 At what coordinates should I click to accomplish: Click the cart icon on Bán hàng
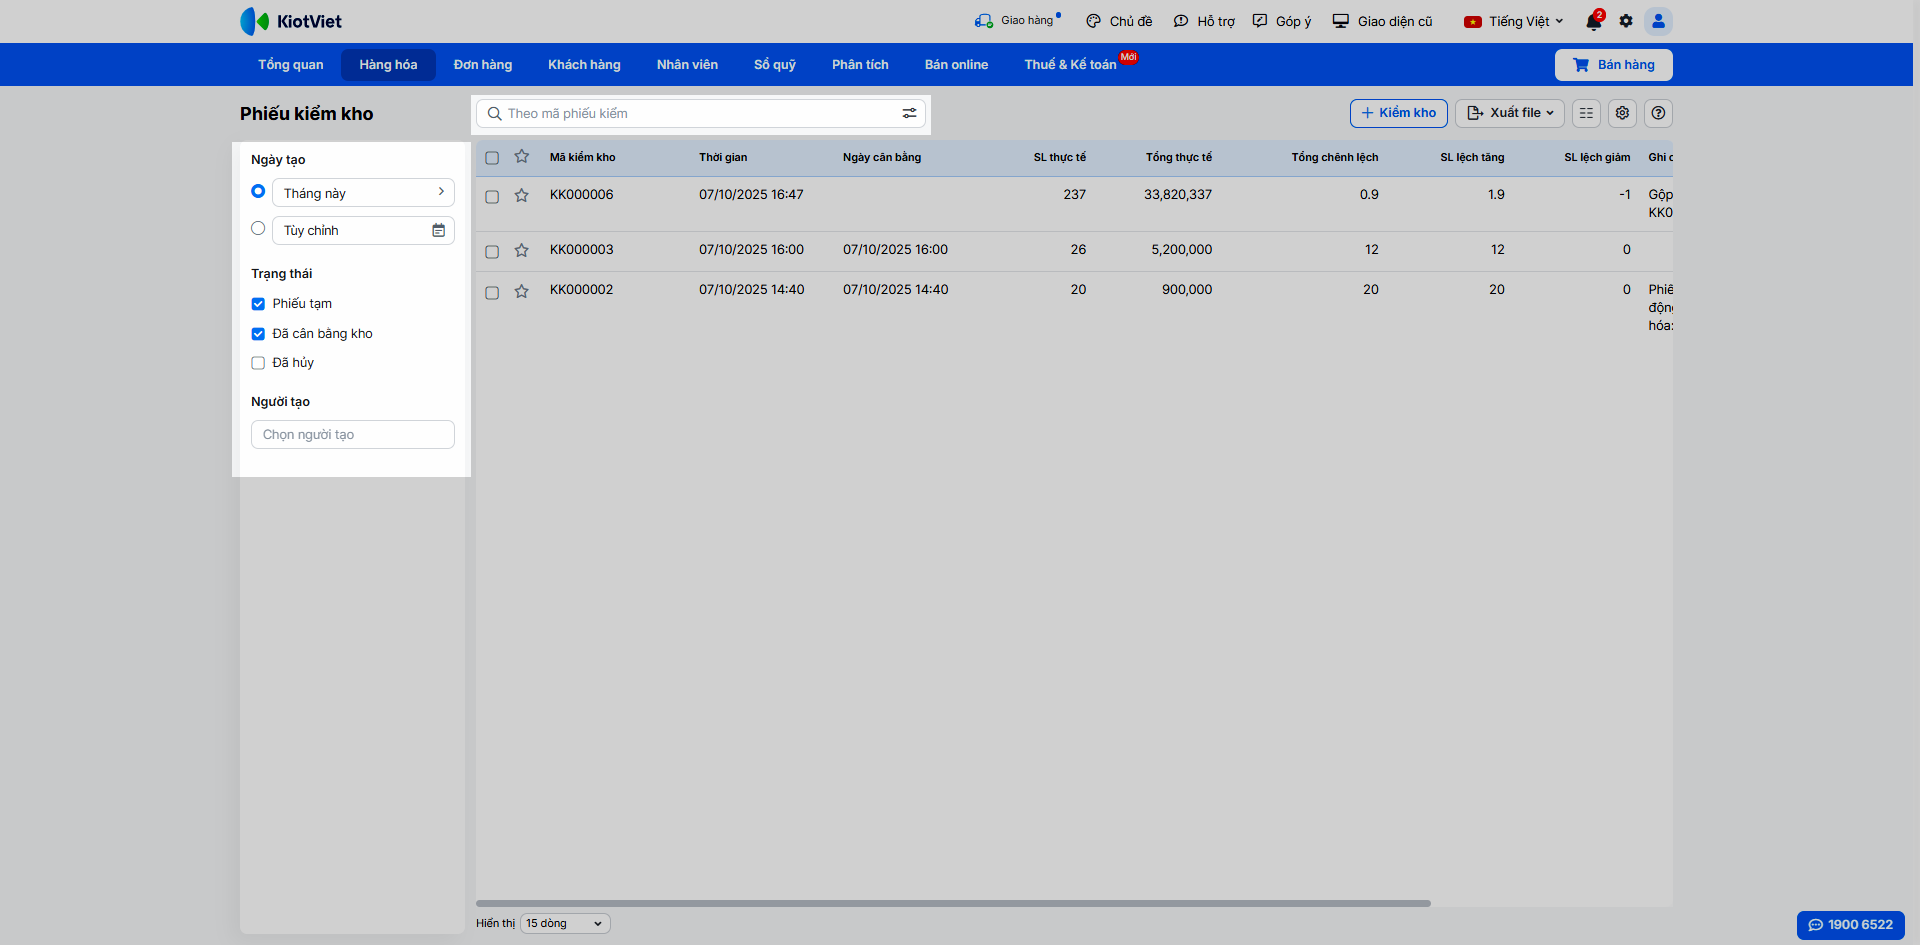click(x=1581, y=65)
